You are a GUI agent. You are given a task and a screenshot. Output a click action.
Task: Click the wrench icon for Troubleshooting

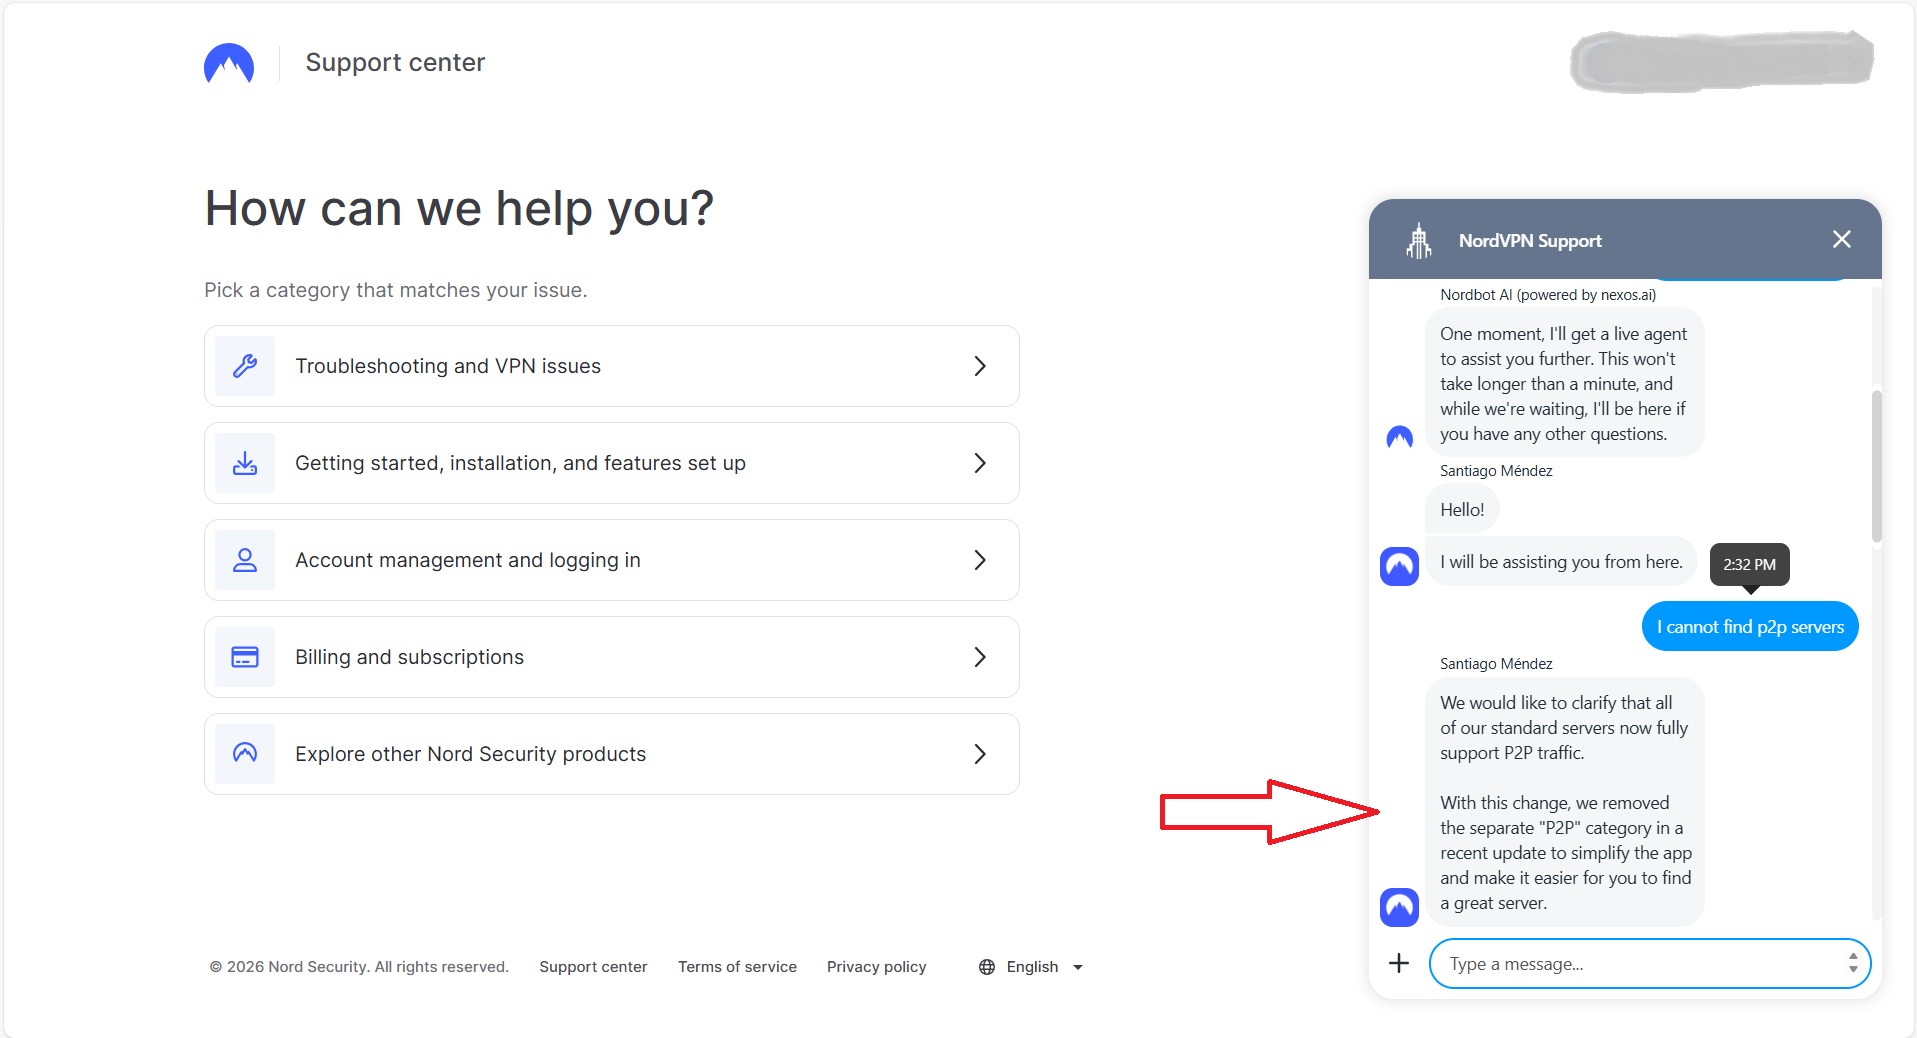click(245, 366)
